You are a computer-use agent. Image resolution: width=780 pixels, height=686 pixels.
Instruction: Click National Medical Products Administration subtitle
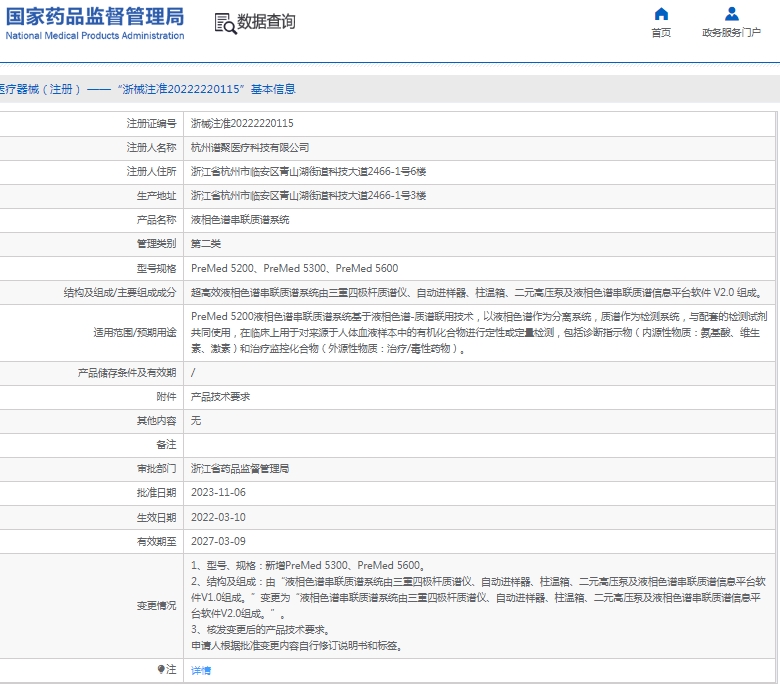point(95,36)
